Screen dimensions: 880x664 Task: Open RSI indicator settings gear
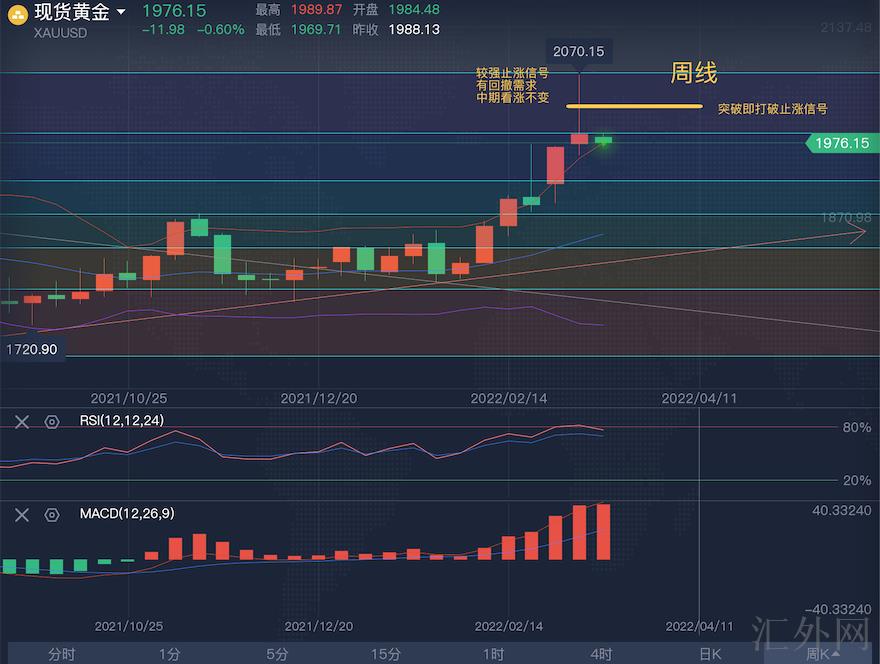click(x=52, y=422)
